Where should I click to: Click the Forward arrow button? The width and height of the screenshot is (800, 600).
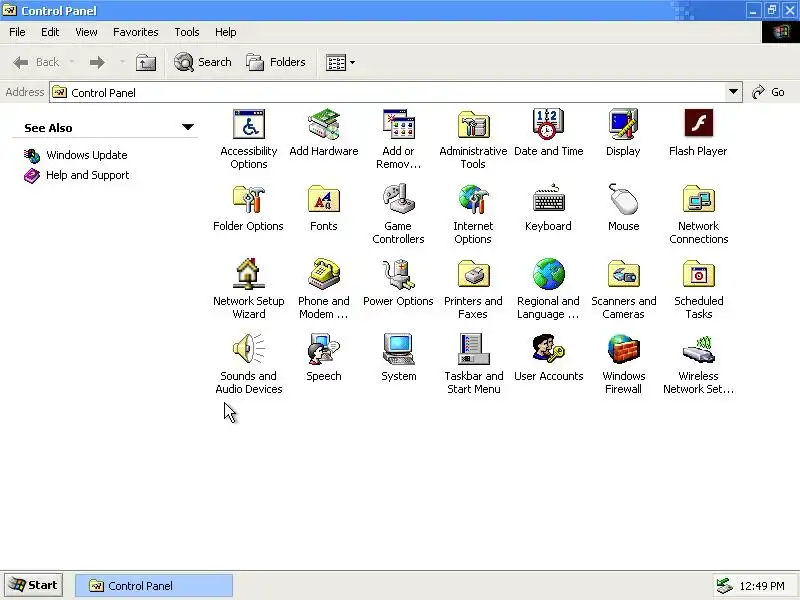[x=97, y=62]
